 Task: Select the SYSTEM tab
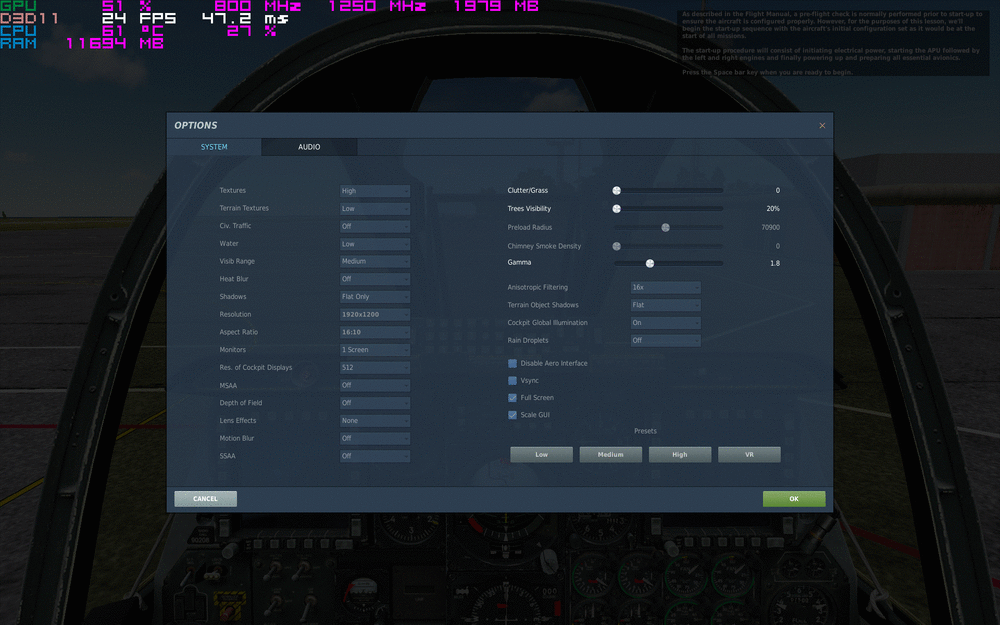click(x=214, y=146)
